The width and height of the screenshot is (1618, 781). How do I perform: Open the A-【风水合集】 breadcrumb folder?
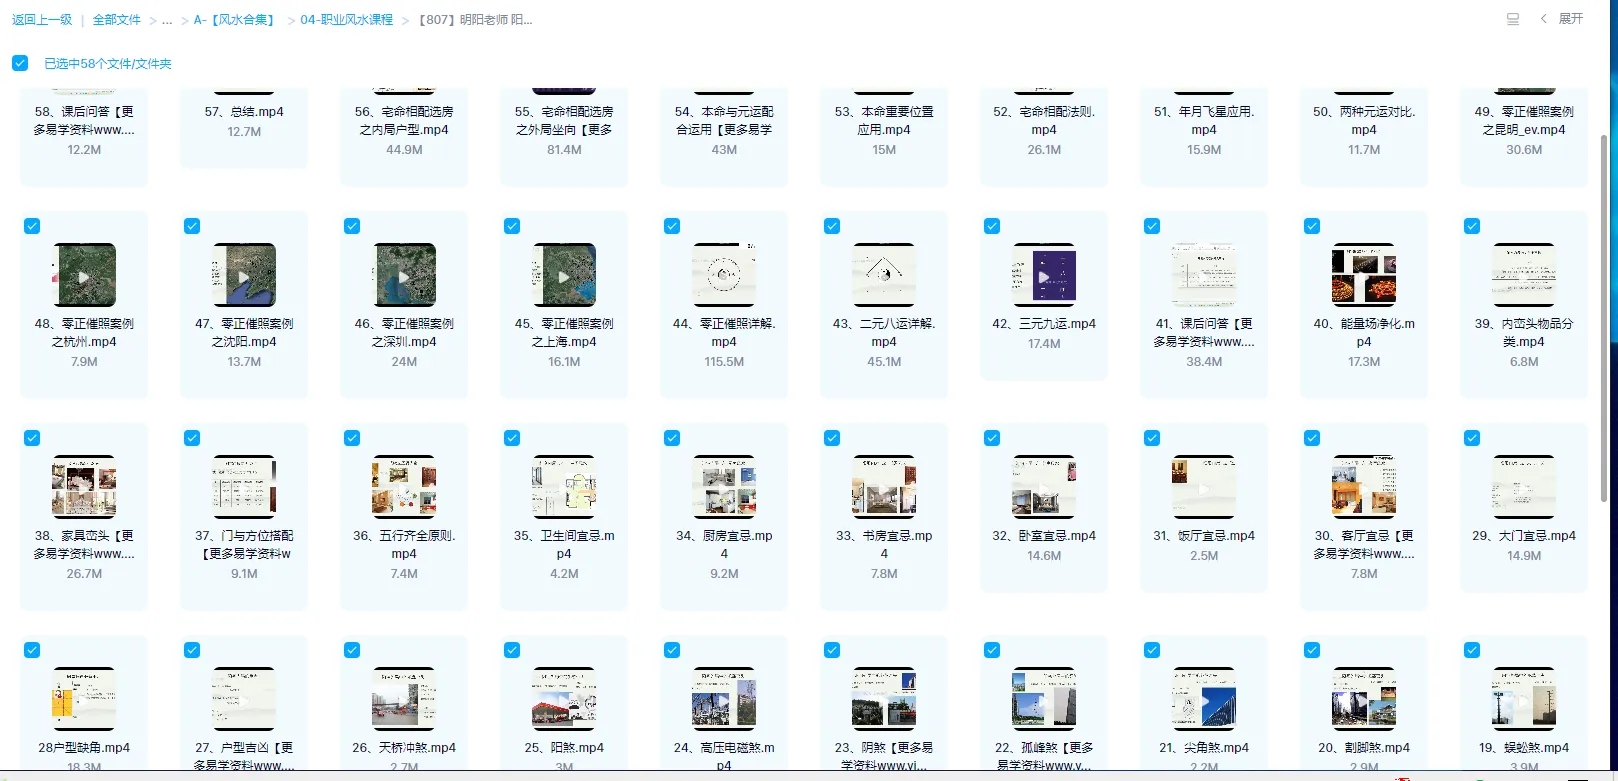click(236, 20)
